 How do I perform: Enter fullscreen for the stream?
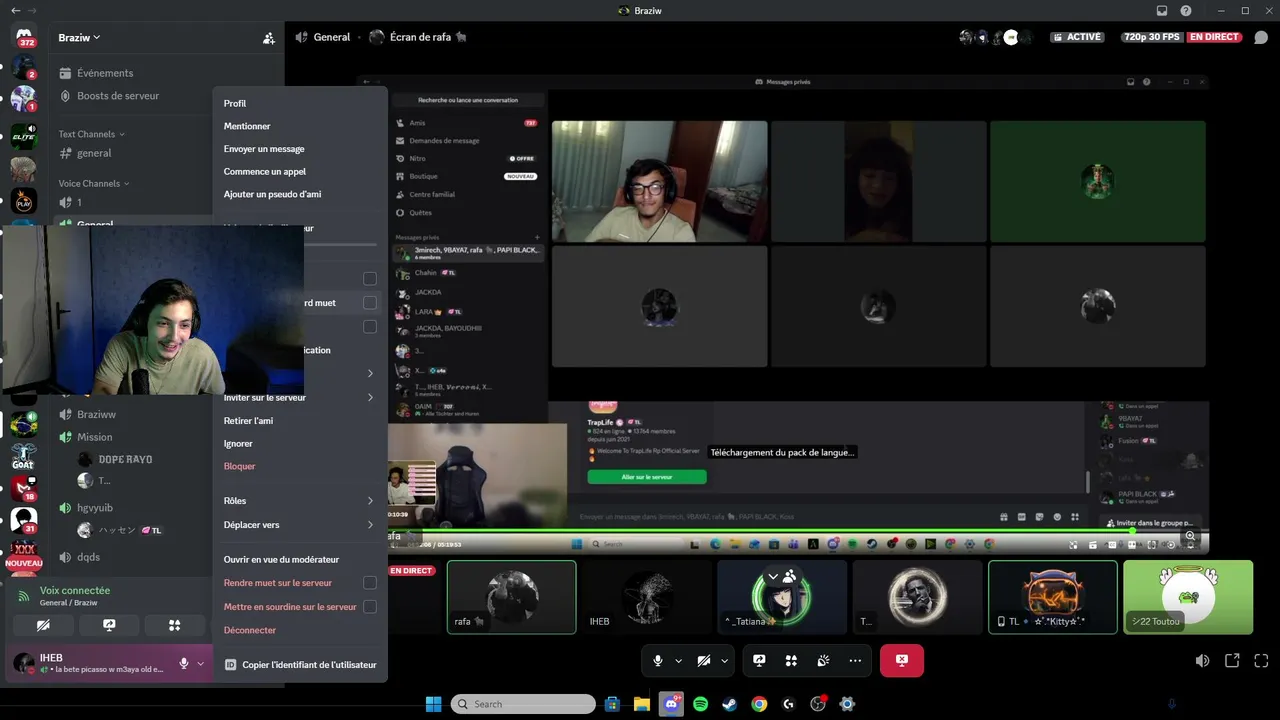1261,661
